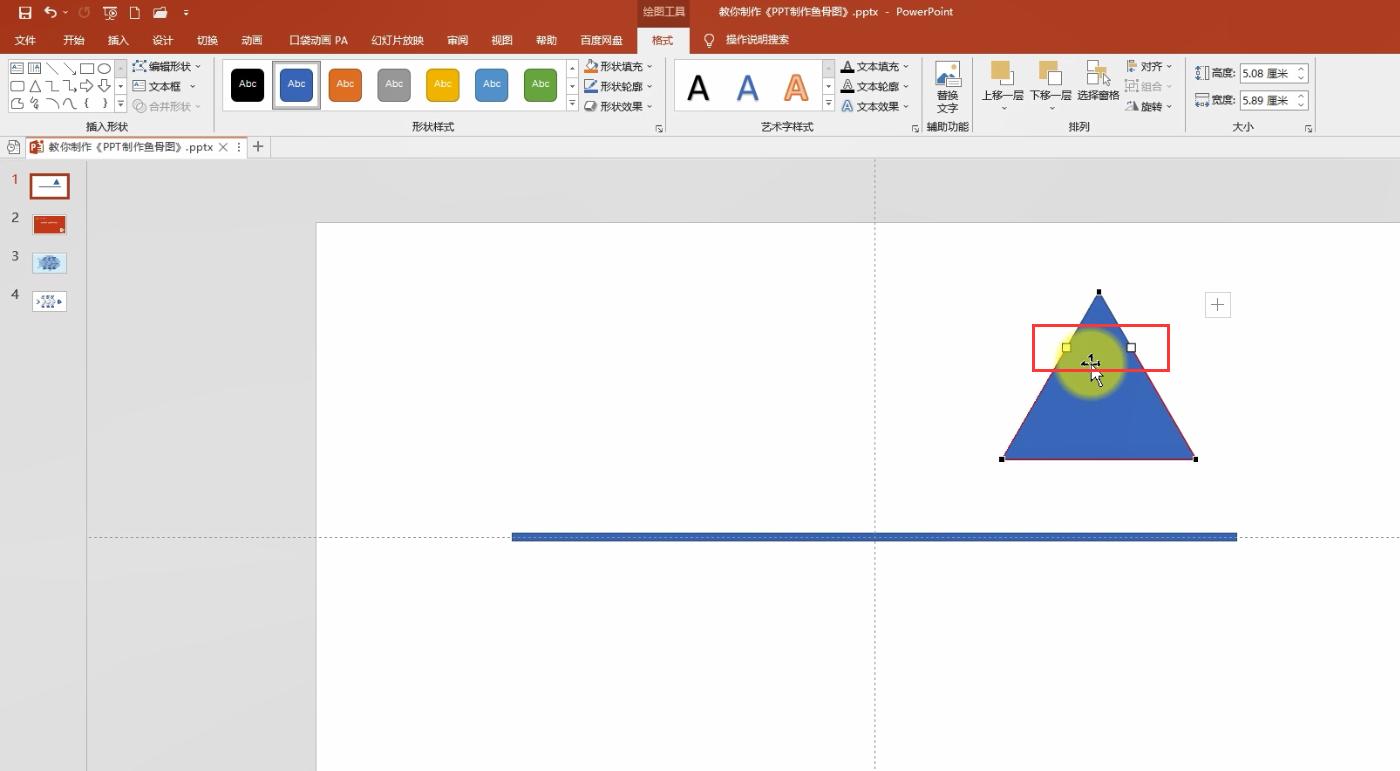Select the blue WordArt style A
Viewport: 1400px width, 771px height.
pos(747,88)
